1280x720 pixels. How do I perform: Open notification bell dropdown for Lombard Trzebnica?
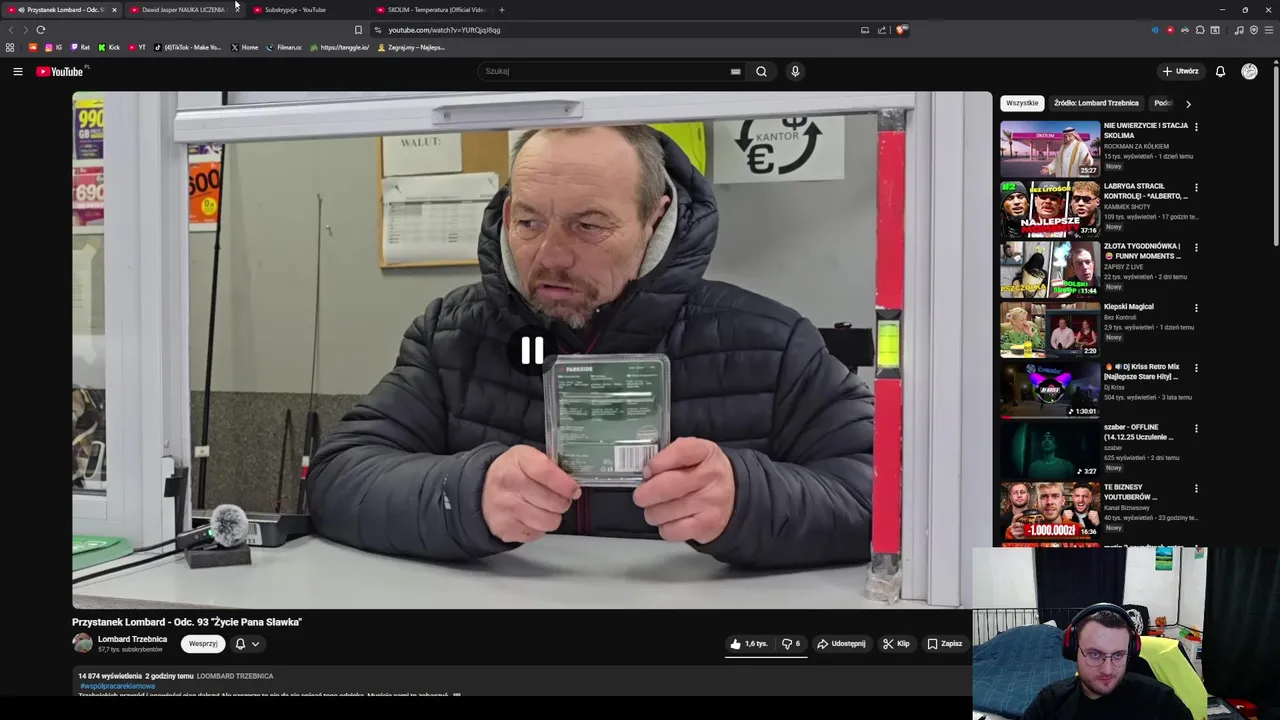coord(247,644)
